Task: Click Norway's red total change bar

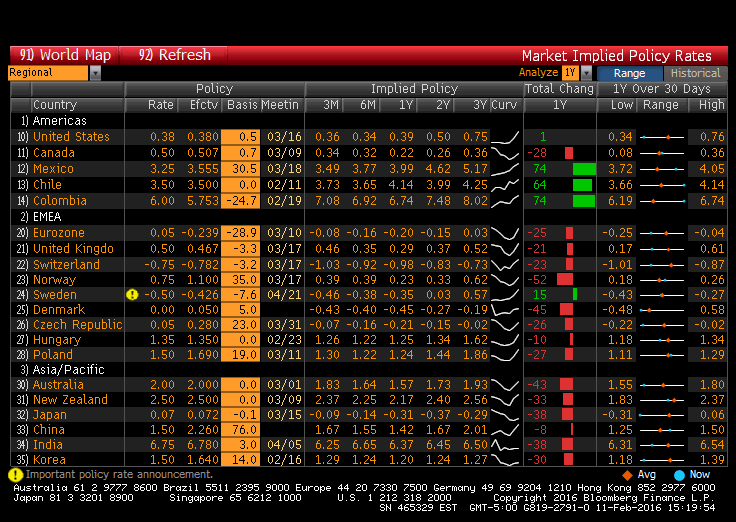Action: point(565,280)
